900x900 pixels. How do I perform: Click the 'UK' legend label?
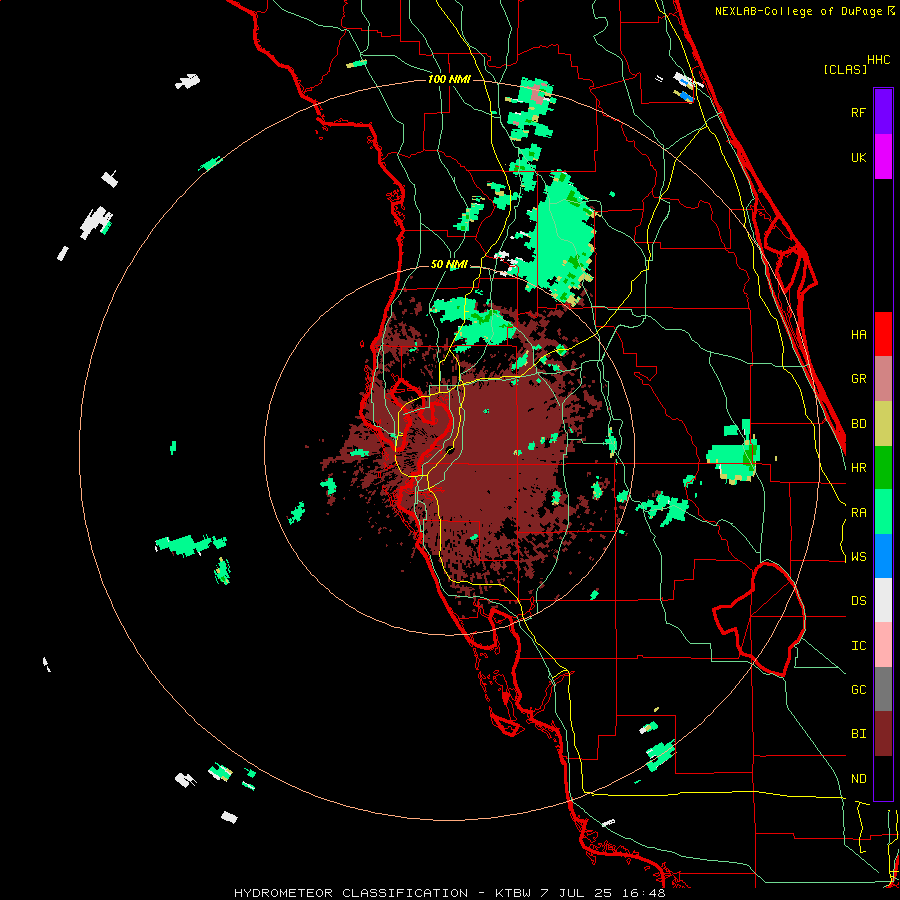pyautogui.click(x=858, y=157)
